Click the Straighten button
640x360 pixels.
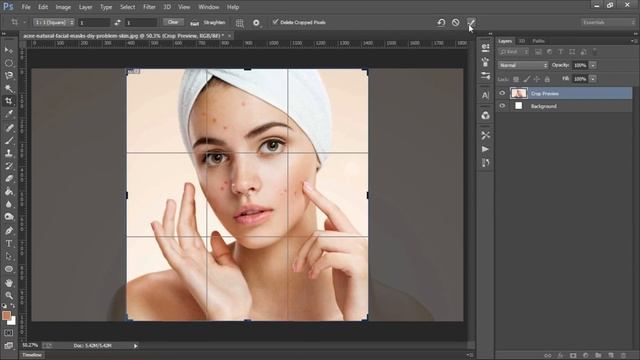tap(208, 23)
